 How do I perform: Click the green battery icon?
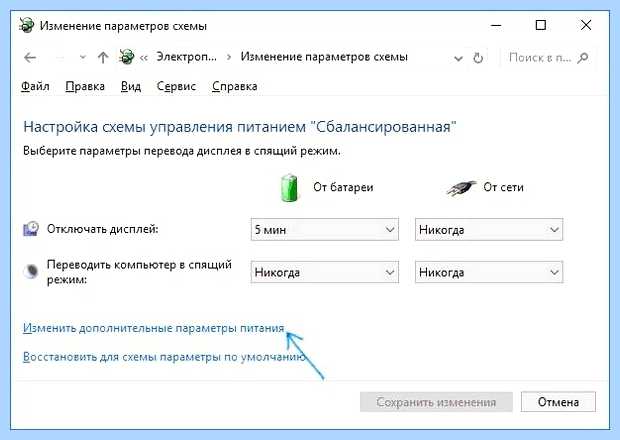click(289, 188)
